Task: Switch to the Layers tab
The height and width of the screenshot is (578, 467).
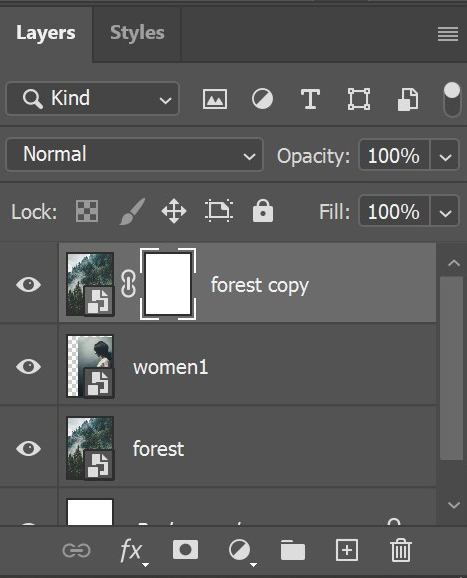Action: click(x=46, y=33)
